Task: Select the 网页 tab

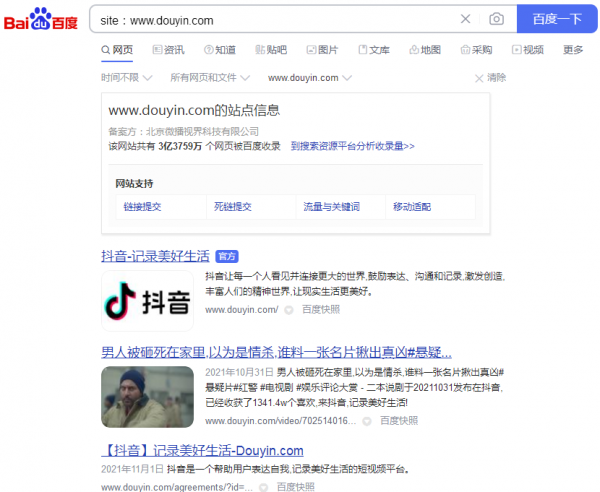Action: [117, 50]
